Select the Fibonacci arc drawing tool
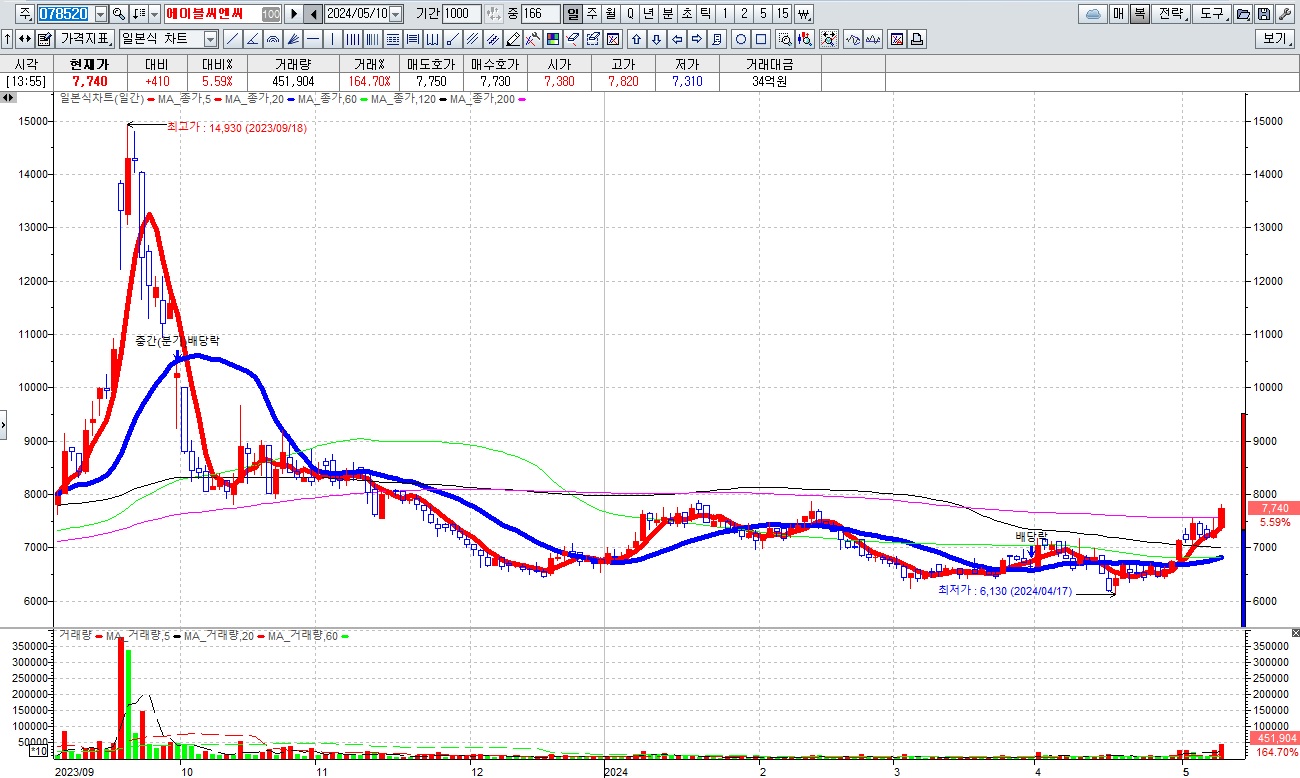 272,39
